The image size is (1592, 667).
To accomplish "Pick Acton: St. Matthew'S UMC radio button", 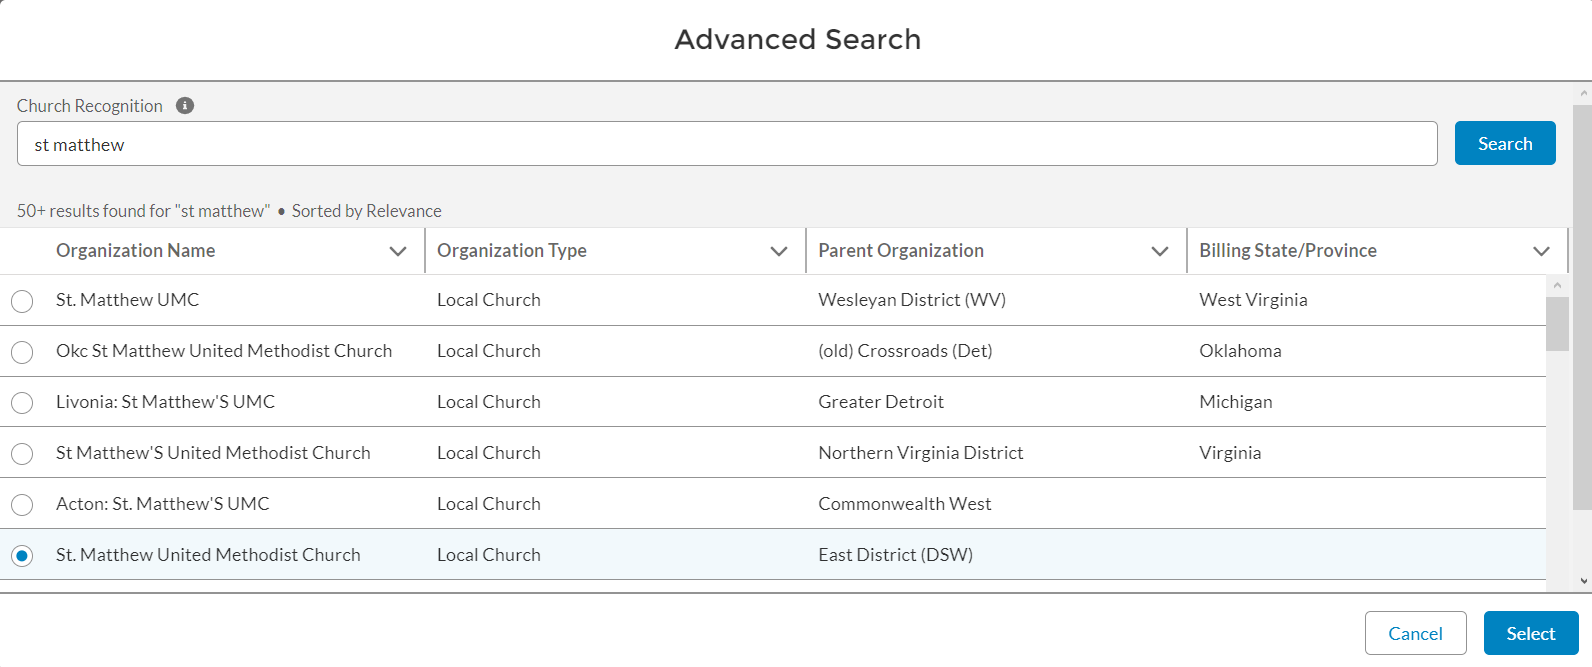I will pyautogui.click(x=22, y=505).
